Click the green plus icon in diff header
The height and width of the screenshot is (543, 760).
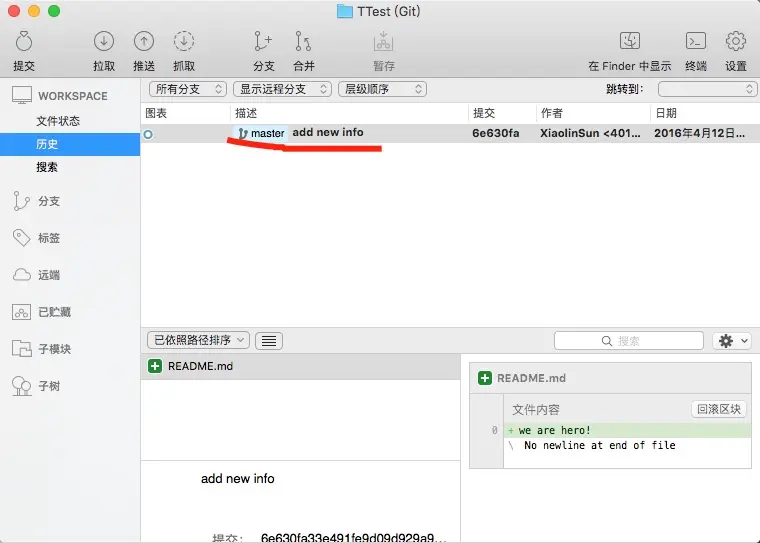[485, 378]
